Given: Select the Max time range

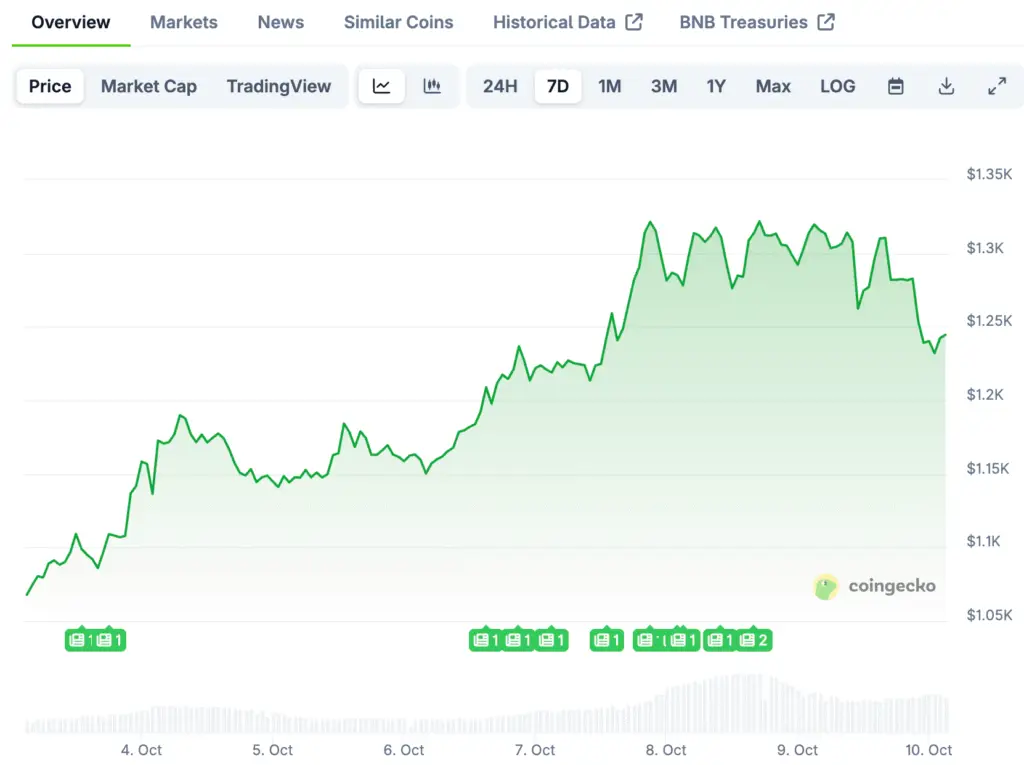Looking at the screenshot, I should pos(773,86).
